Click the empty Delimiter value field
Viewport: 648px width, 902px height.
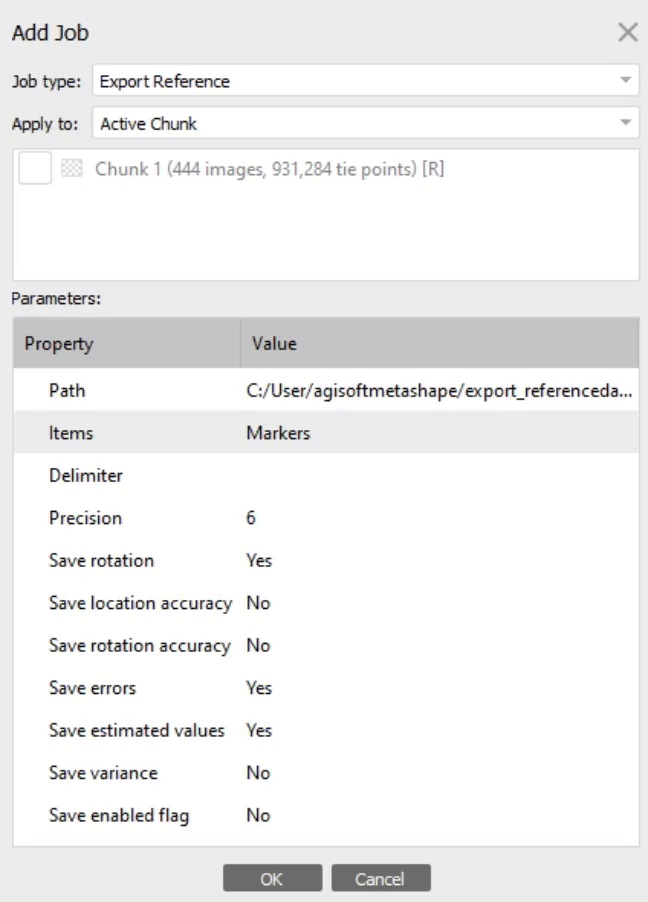tap(438, 475)
